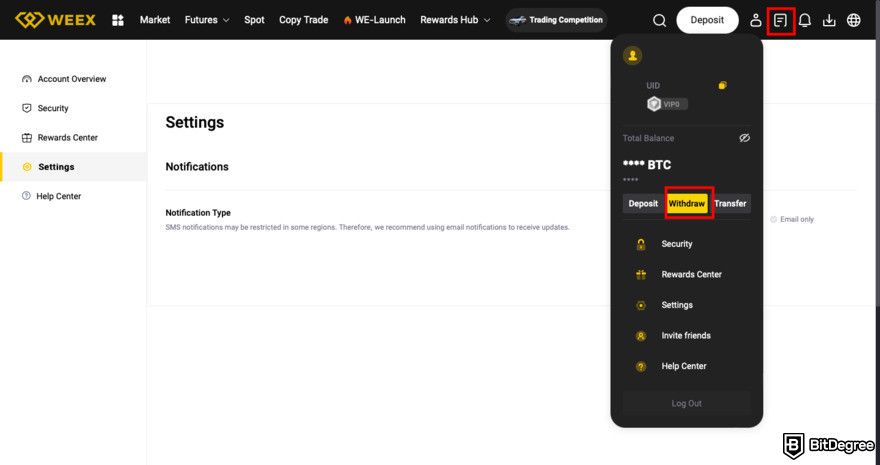Screen dimensions: 880x465
Task: Click the Help Center question icon in panel
Action: click(x=641, y=366)
